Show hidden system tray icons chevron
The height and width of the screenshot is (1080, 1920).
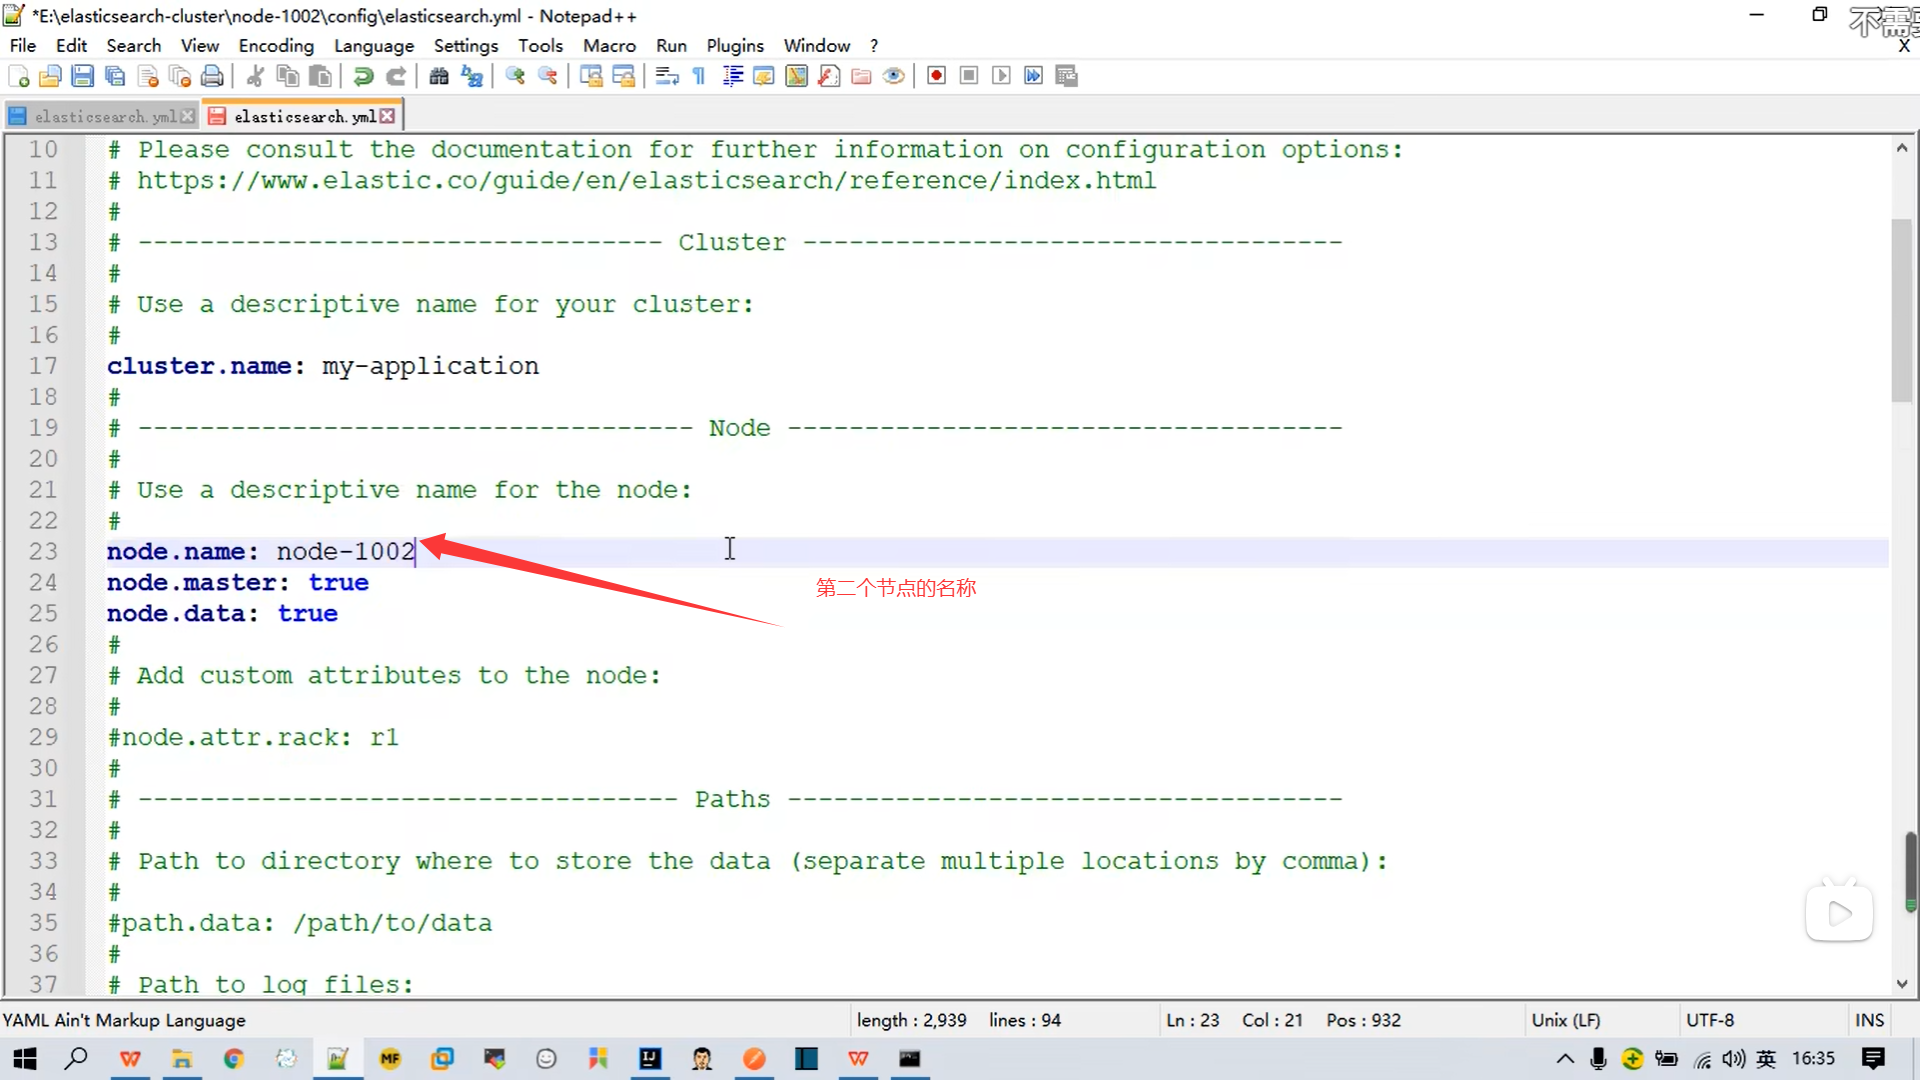point(1565,1059)
